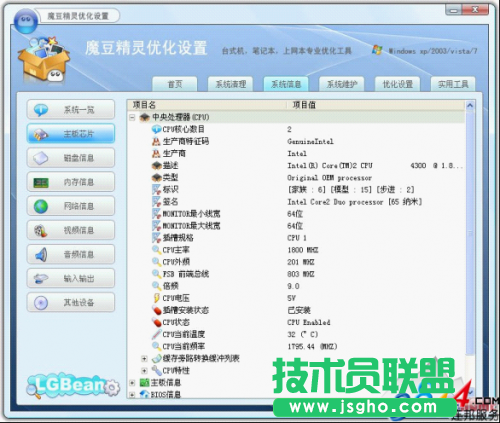This screenshot has width=500, height=423.
Task: Select the 主板芯片 sidebar button
Action: coord(71,134)
